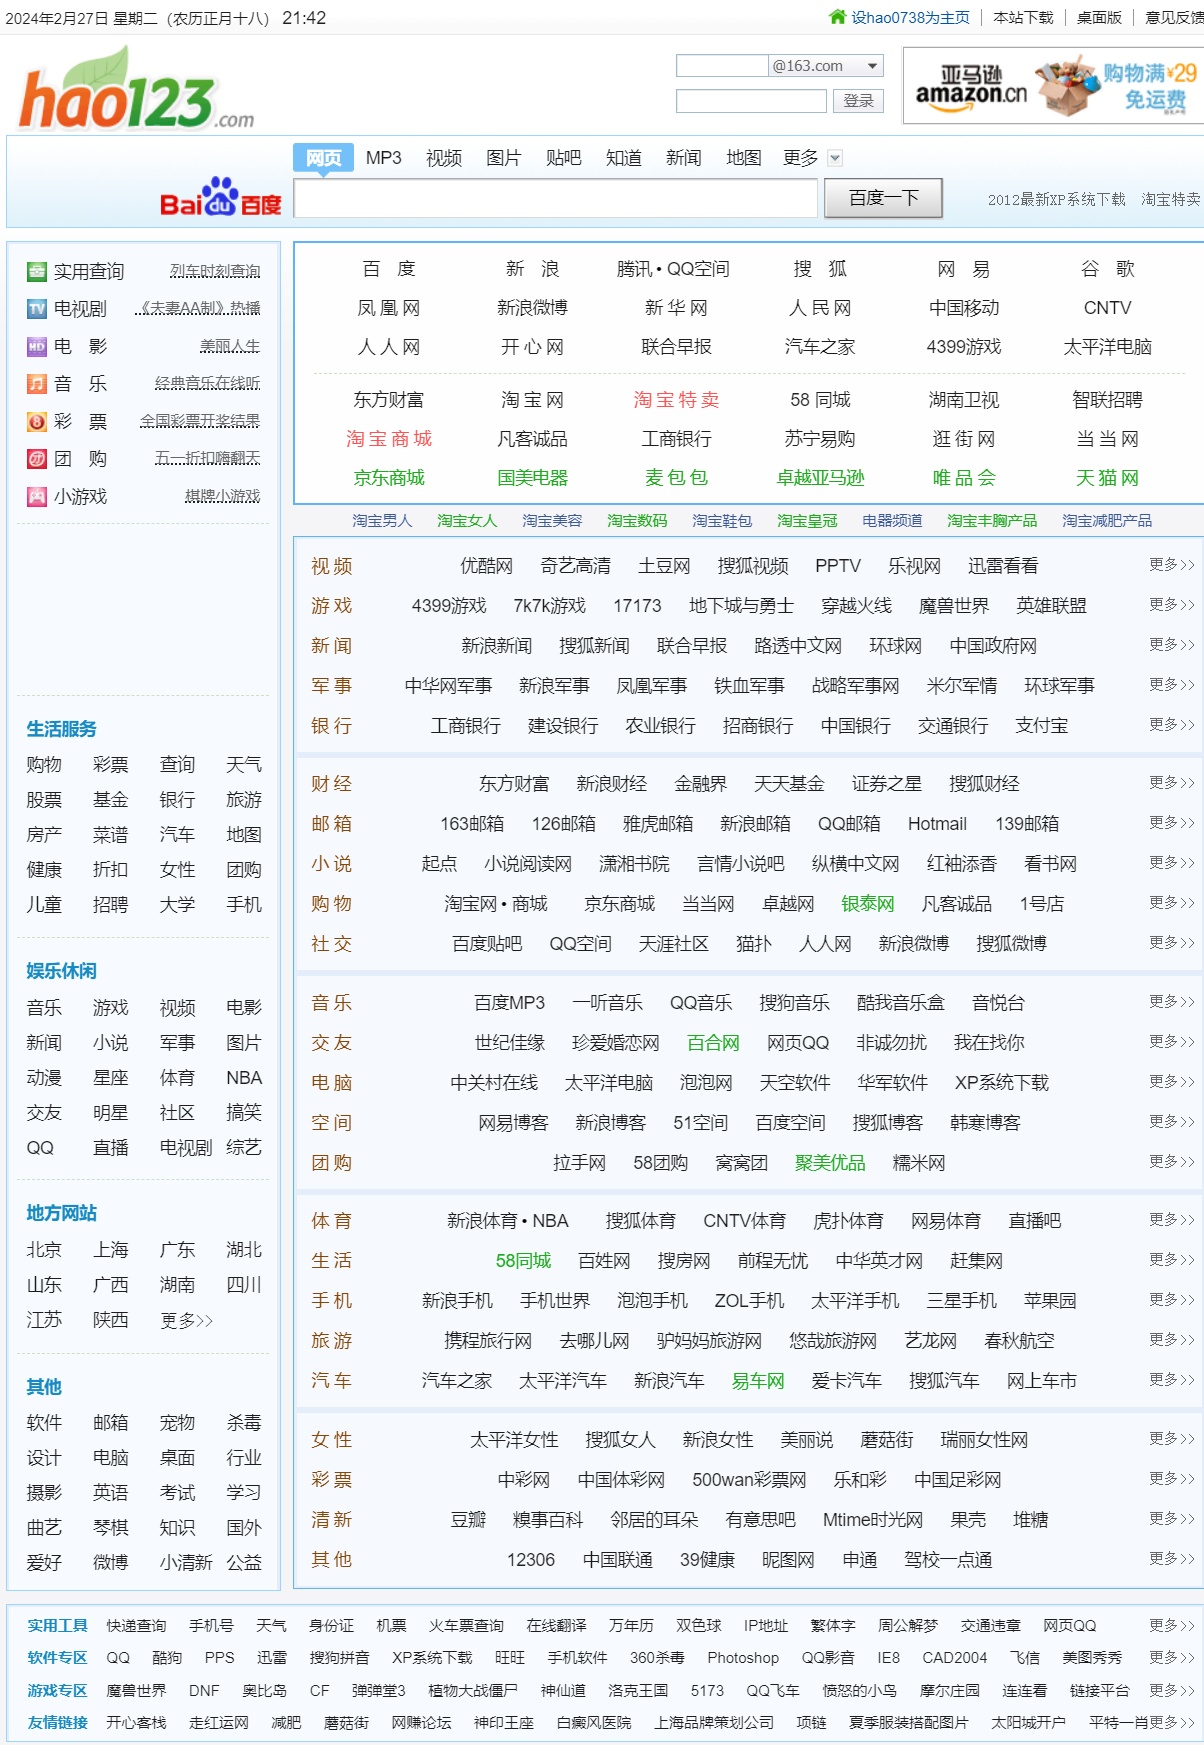Open the 桌面版 link in top bar
Screen dimensions: 1204x1745
pos(1099,17)
